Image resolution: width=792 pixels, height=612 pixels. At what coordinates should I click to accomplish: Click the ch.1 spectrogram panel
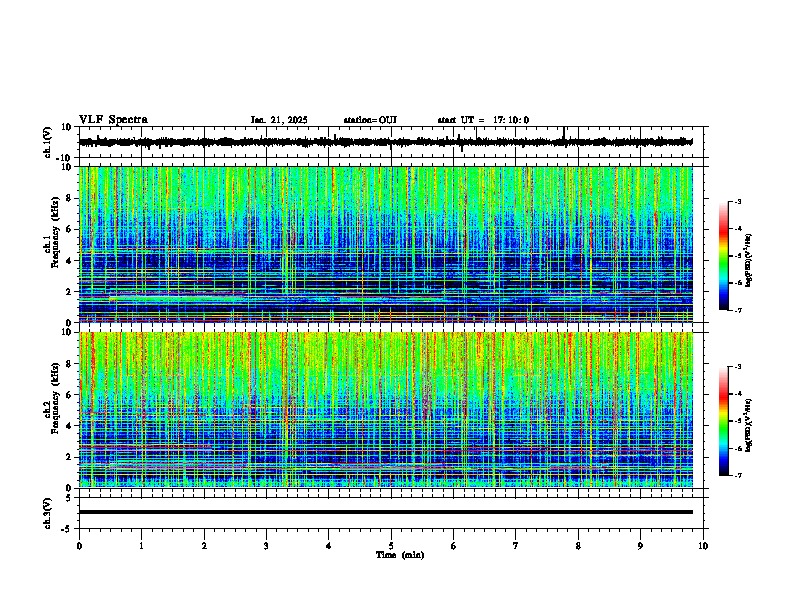click(386, 244)
